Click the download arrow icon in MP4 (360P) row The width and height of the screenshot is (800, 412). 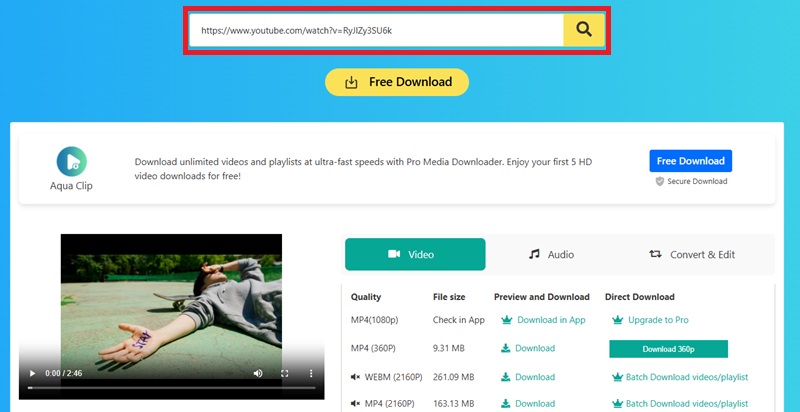506,348
